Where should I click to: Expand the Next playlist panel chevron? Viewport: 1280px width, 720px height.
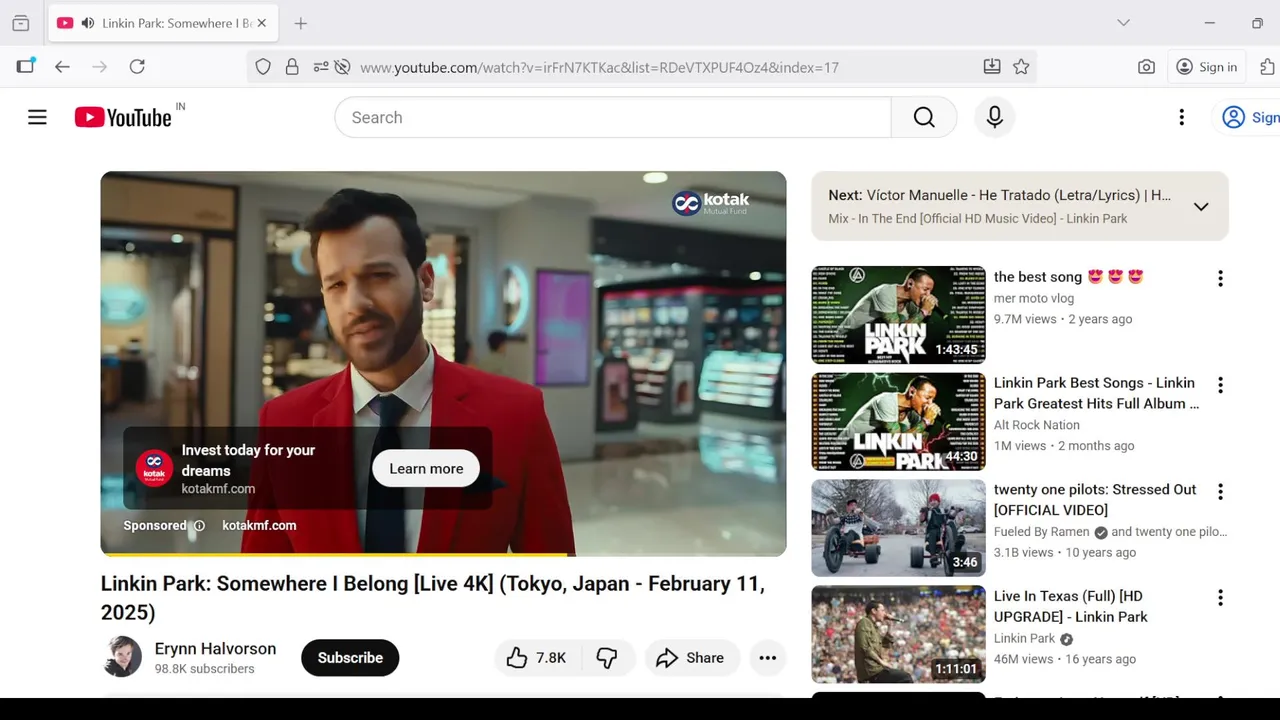click(x=1201, y=207)
